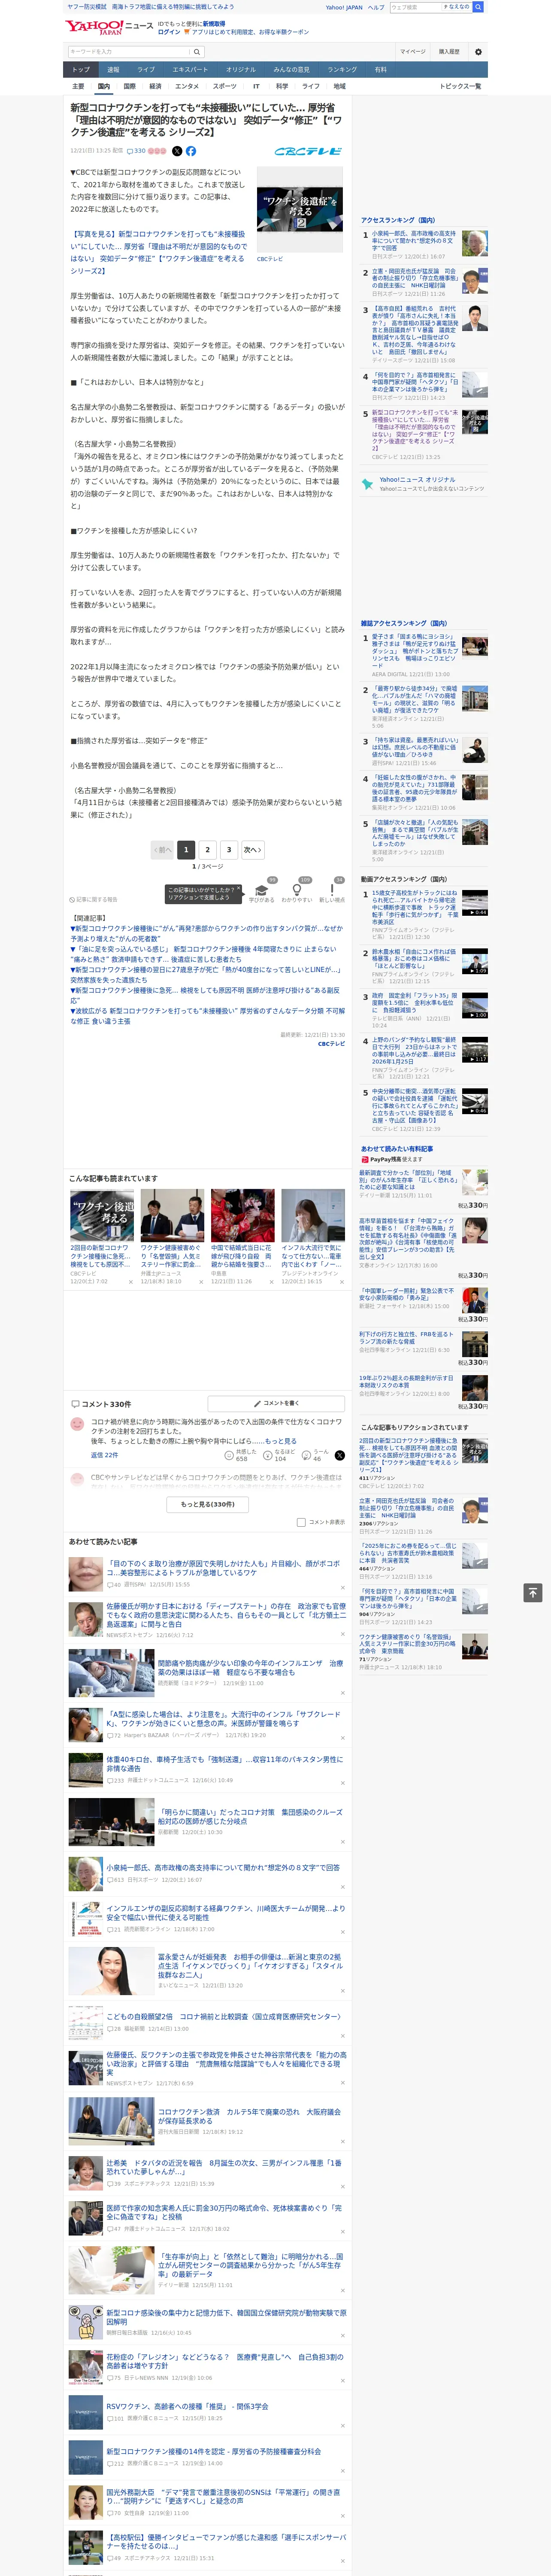551x2576 pixels.
Task: Click Yahoo! JAPAN link at top right
Action: click(344, 7)
